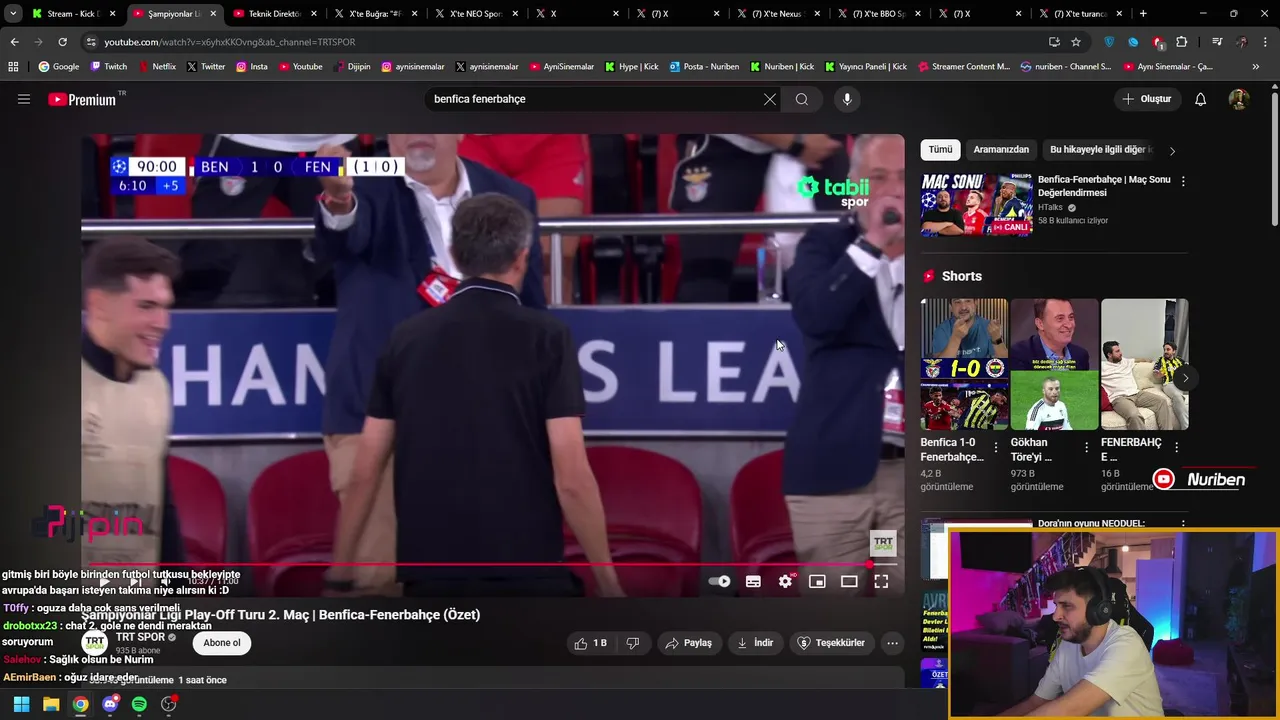
Task: Send thanks with the Teşekkürler button
Action: [831, 643]
